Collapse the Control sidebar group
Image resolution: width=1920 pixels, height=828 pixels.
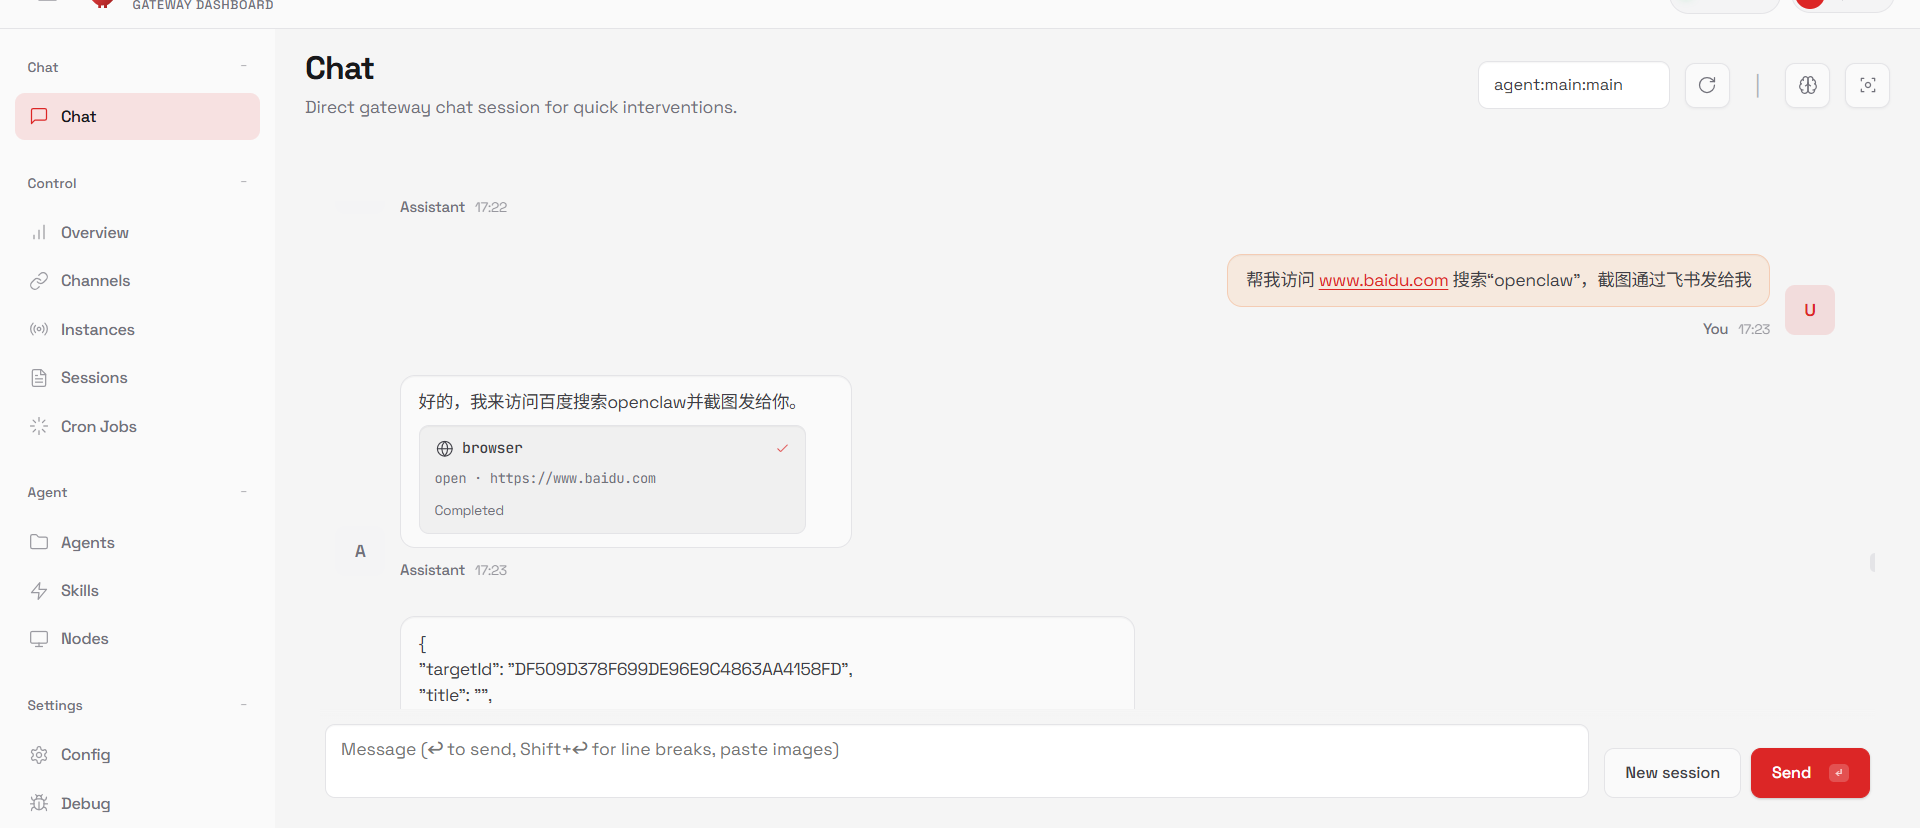pos(244,183)
